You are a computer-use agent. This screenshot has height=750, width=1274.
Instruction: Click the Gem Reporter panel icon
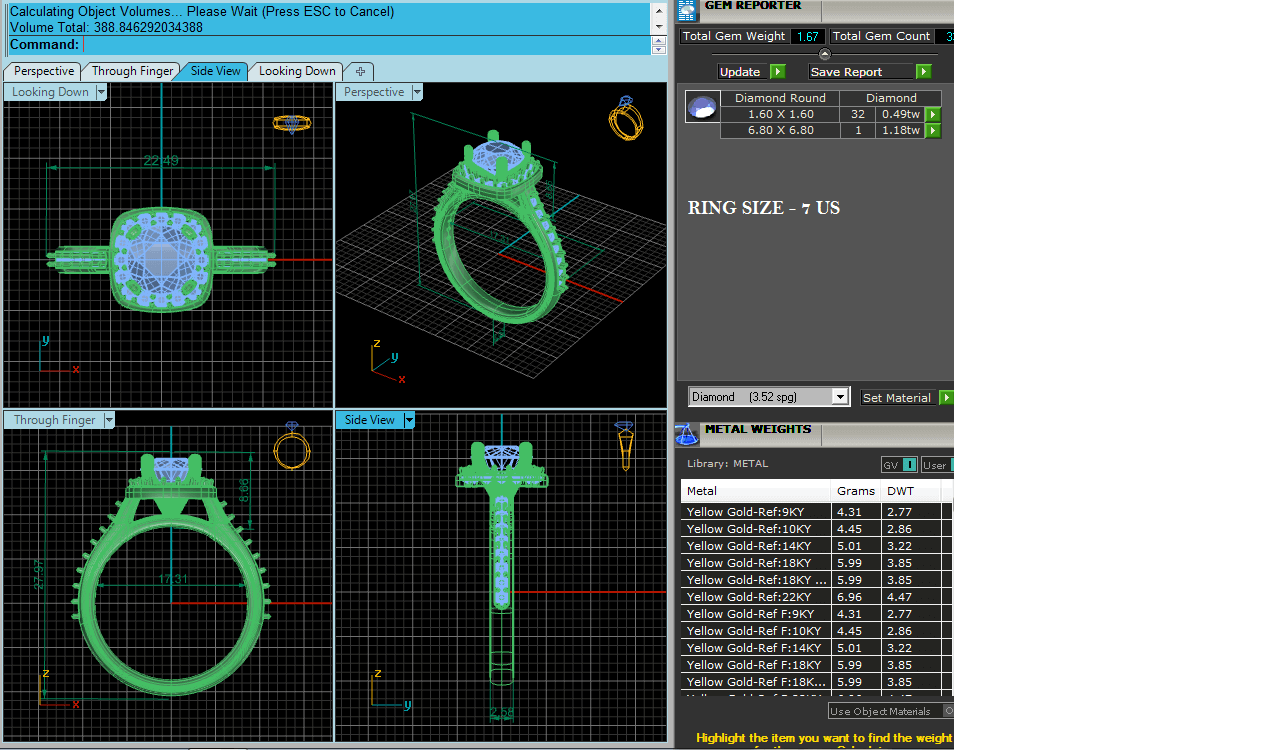(687, 11)
